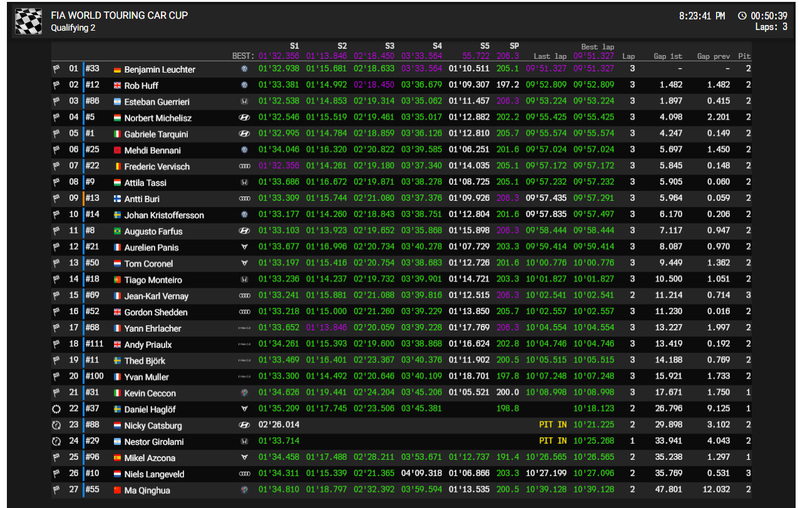The width and height of the screenshot is (800, 508).
Task: Click the 'Laps: 3' counter
Action: [771, 27]
